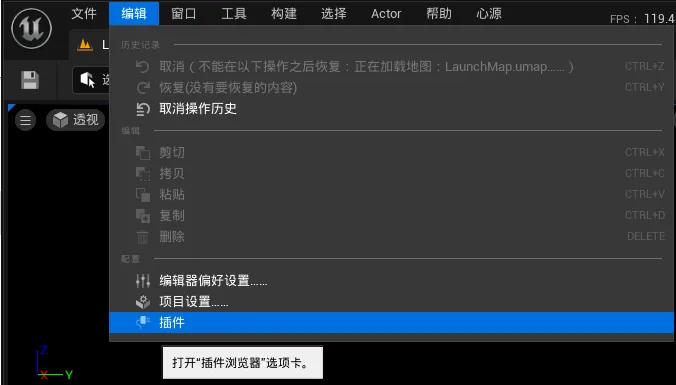Click the 取消 undo arrow icon
This screenshot has width=676, height=385.
tap(142, 67)
